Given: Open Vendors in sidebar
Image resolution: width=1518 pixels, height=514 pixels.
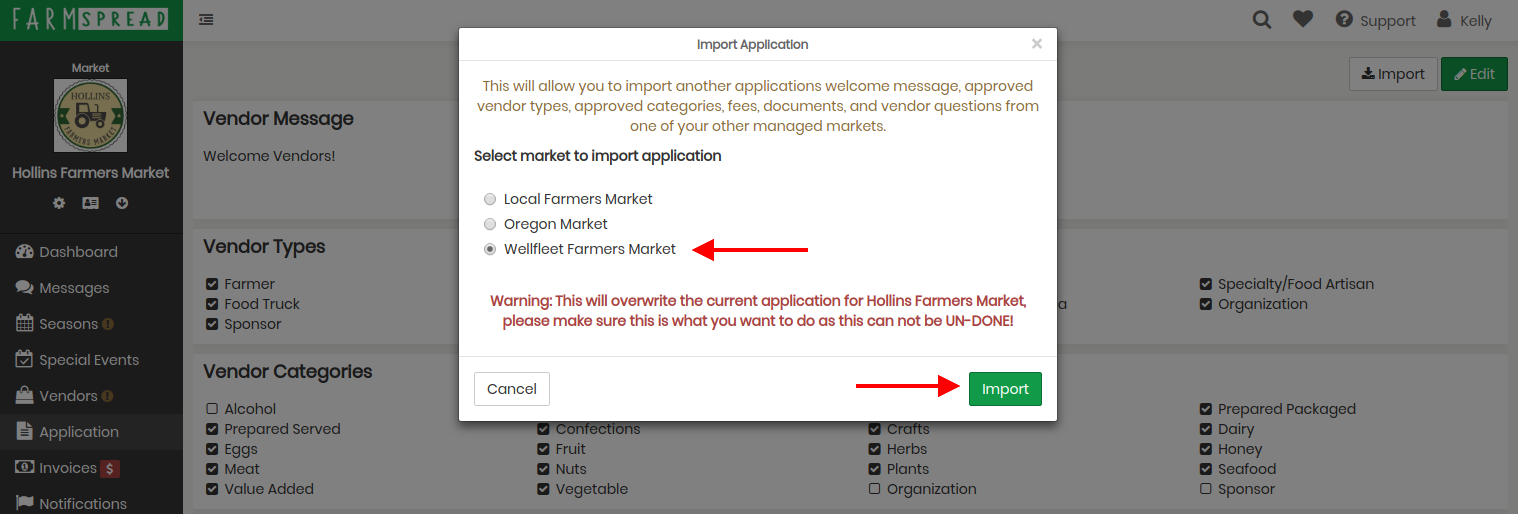Looking at the screenshot, I should (x=91, y=396).
